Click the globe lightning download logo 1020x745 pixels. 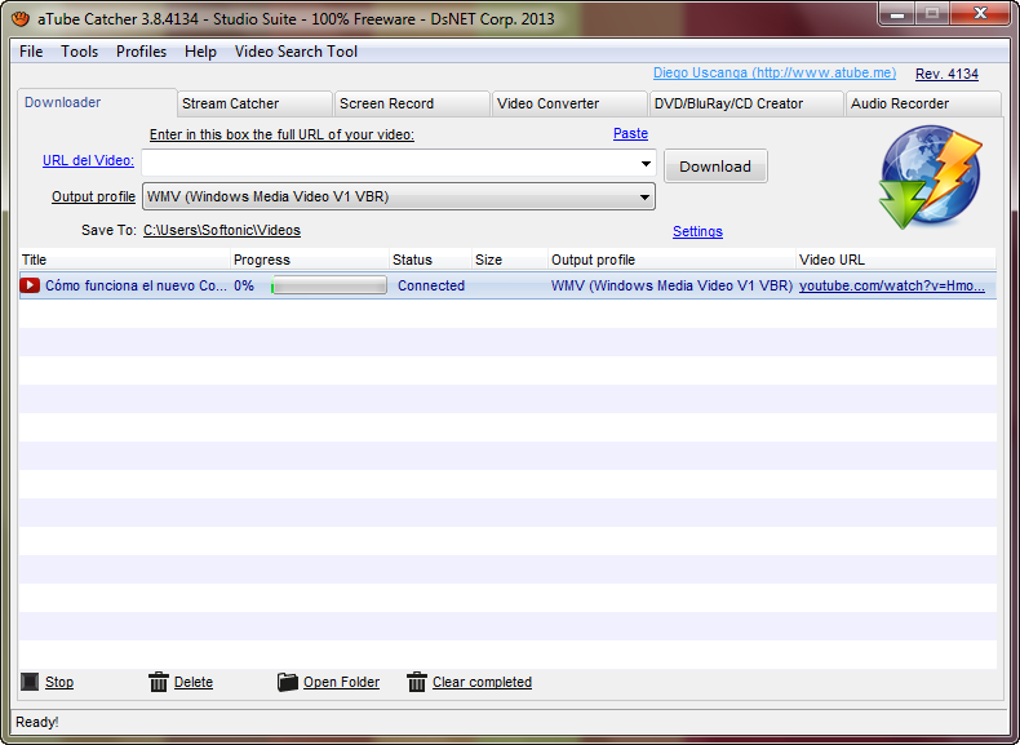click(x=930, y=177)
